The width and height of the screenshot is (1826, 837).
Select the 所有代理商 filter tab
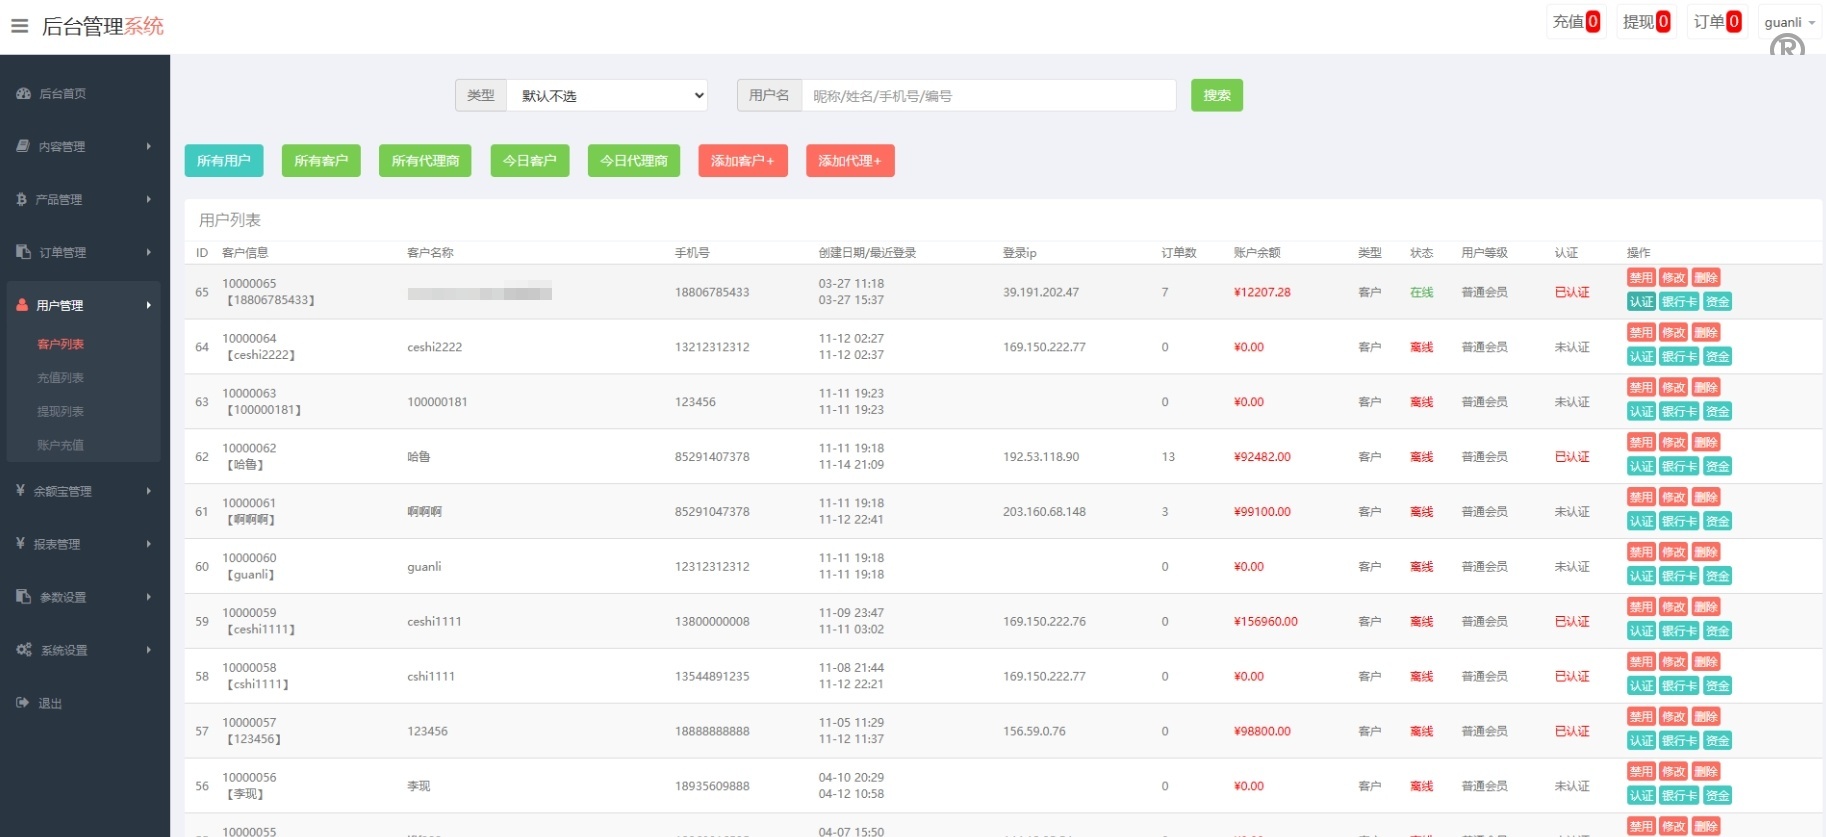tap(425, 161)
